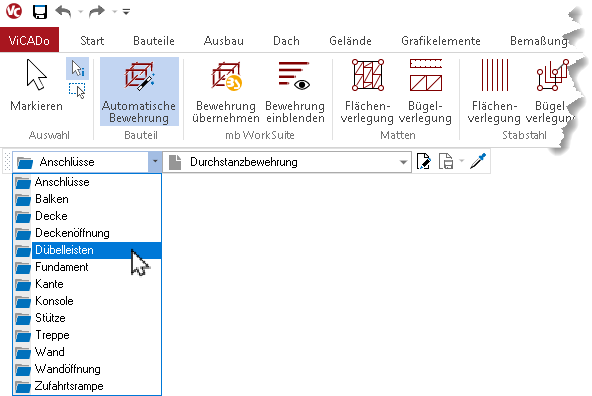The image size is (592, 396).
Task: Choose Matten Bügelverlegung
Action: point(425,91)
